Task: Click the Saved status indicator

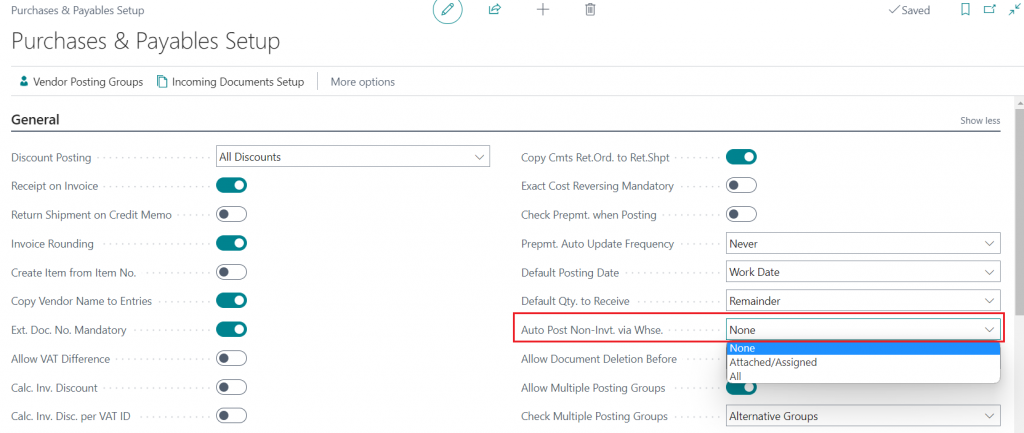Action: tap(909, 10)
